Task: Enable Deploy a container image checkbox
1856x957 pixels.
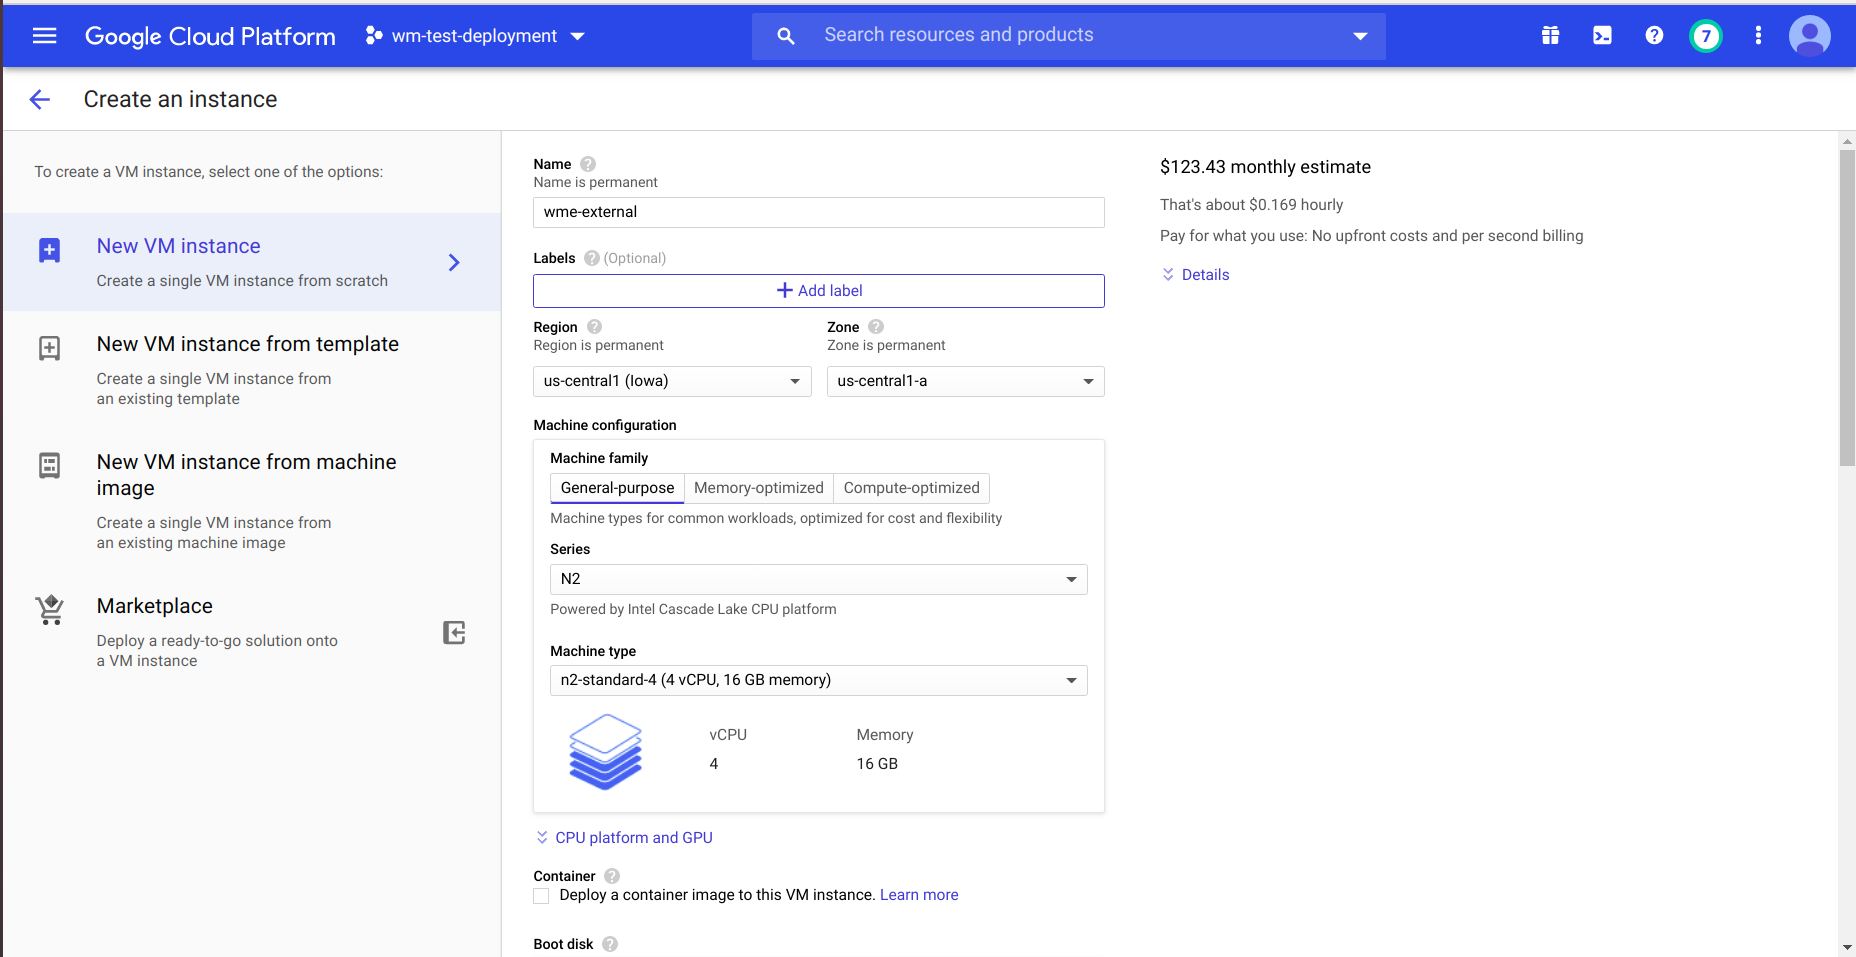Action: coord(541,896)
